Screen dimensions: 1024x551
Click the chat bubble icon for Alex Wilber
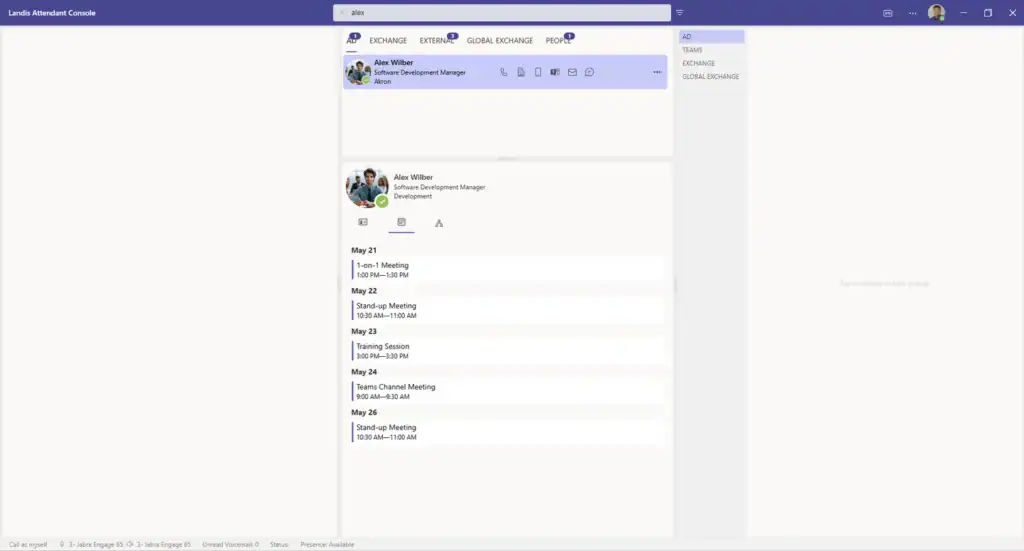click(x=589, y=72)
